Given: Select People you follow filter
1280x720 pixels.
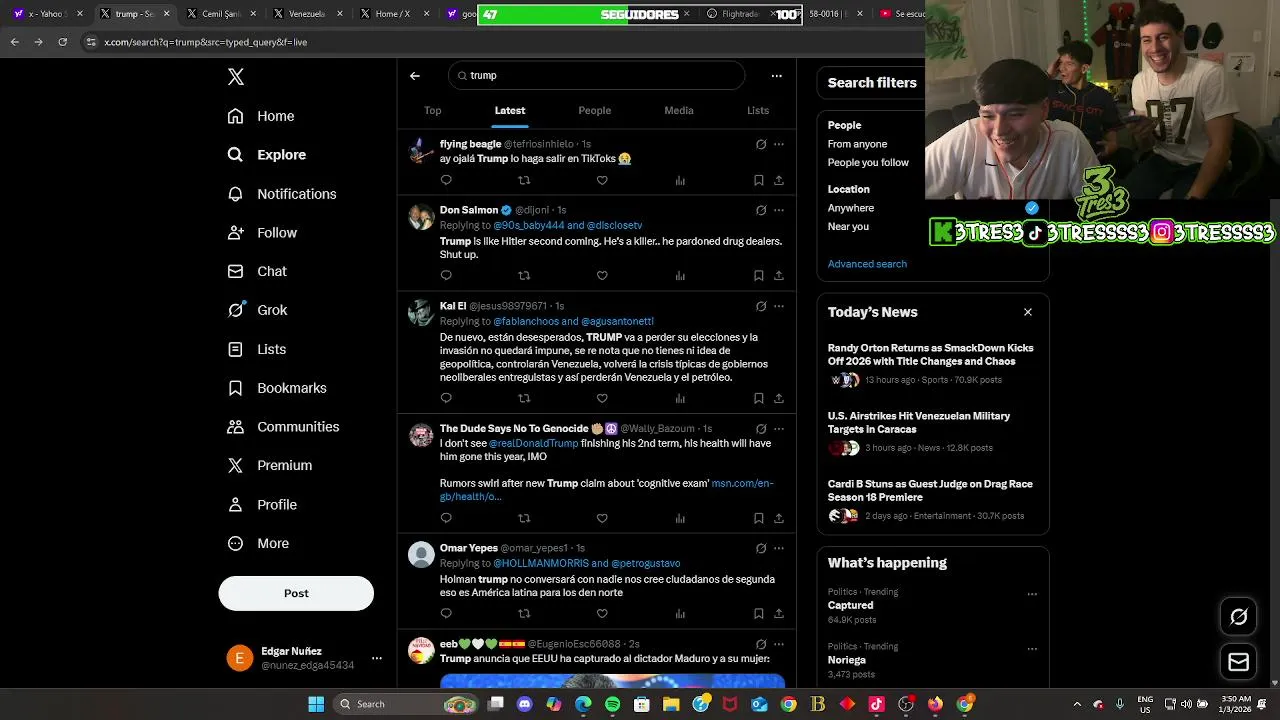Looking at the screenshot, I should (868, 163).
